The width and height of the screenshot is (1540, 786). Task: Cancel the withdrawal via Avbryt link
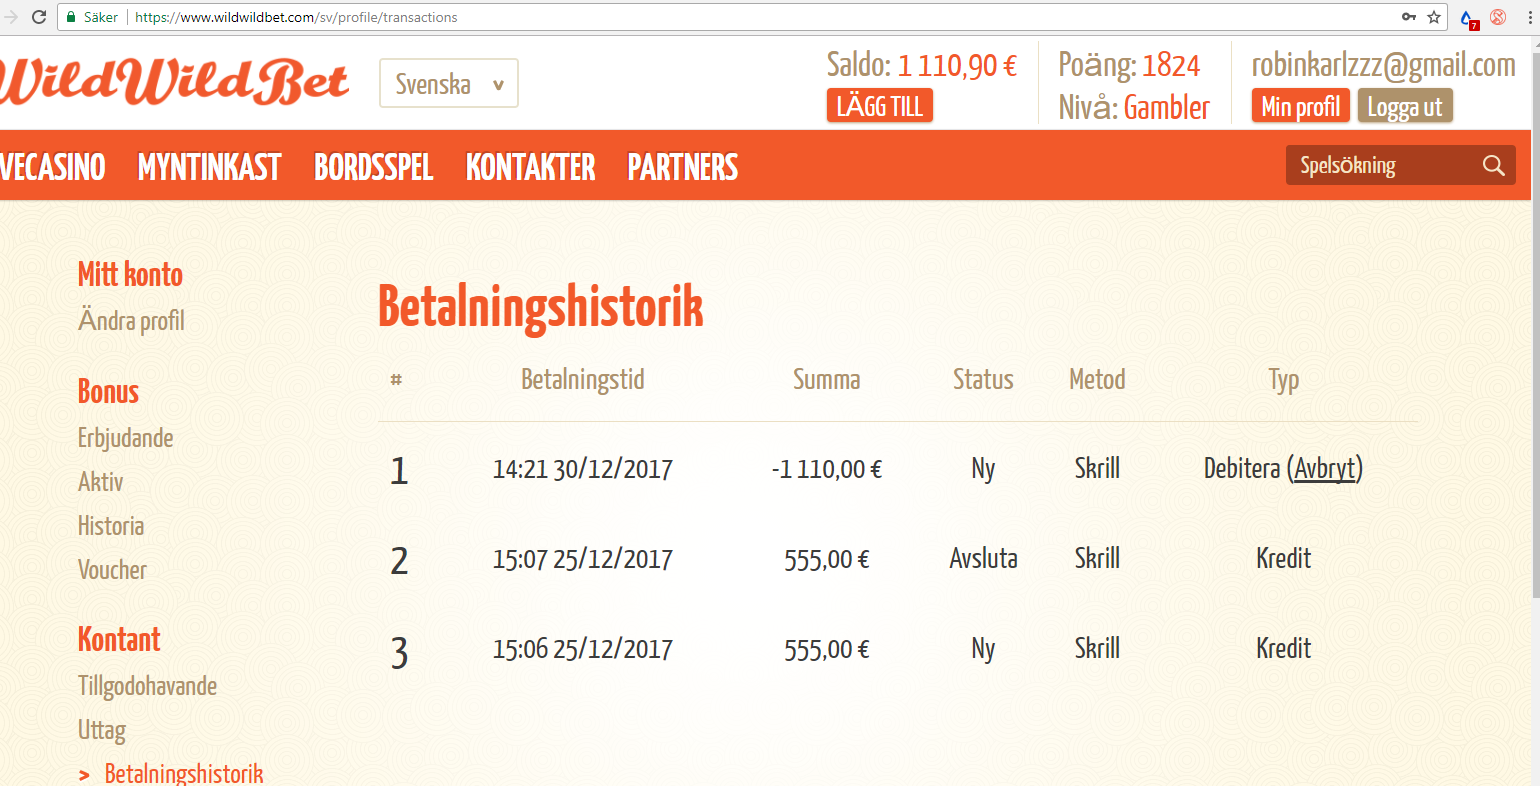pos(1325,468)
